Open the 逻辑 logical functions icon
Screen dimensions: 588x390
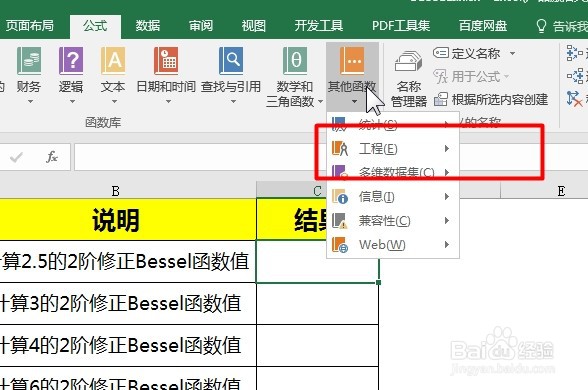click(71, 61)
